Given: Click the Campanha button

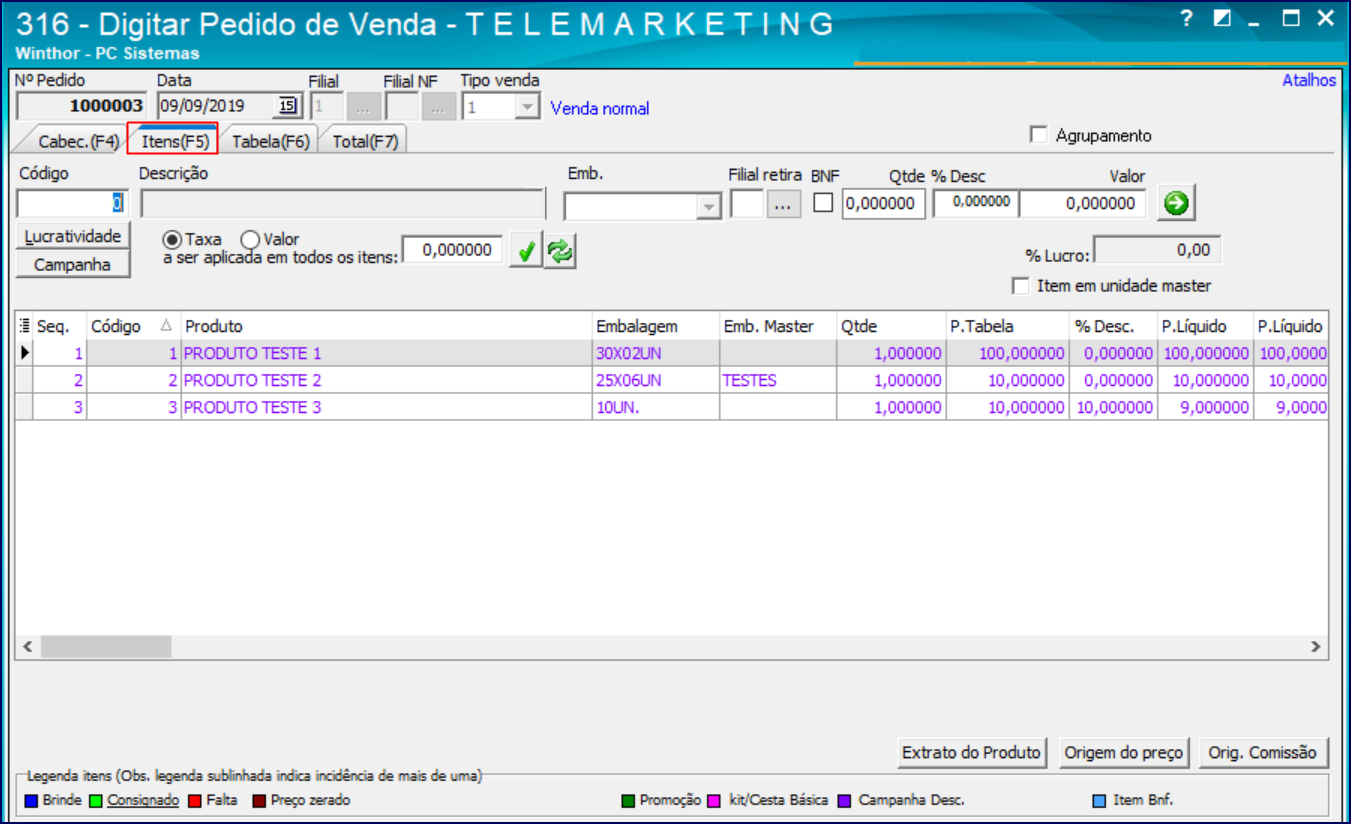Looking at the screenshot, I should (74, 264).
